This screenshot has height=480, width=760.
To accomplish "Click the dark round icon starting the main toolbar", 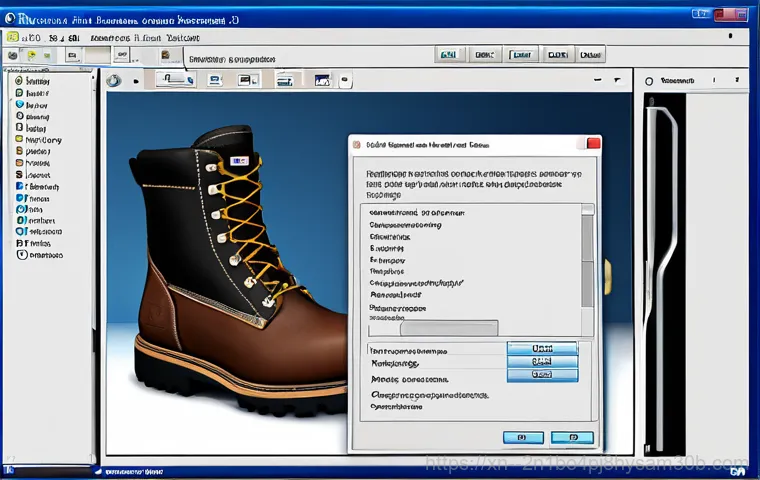I will [x=13, y=55].
